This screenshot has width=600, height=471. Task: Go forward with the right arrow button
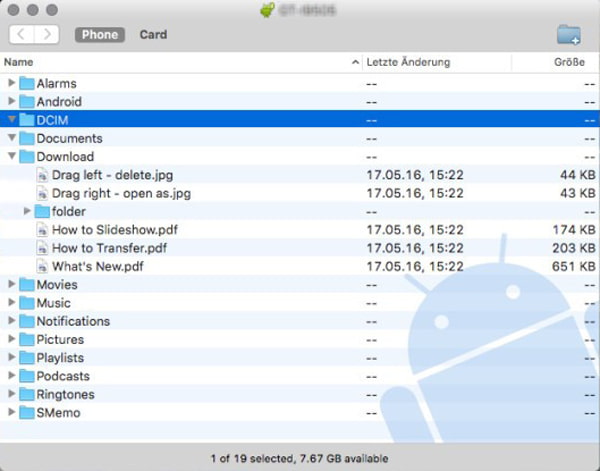pyautogui.click(x=47, y=34)
